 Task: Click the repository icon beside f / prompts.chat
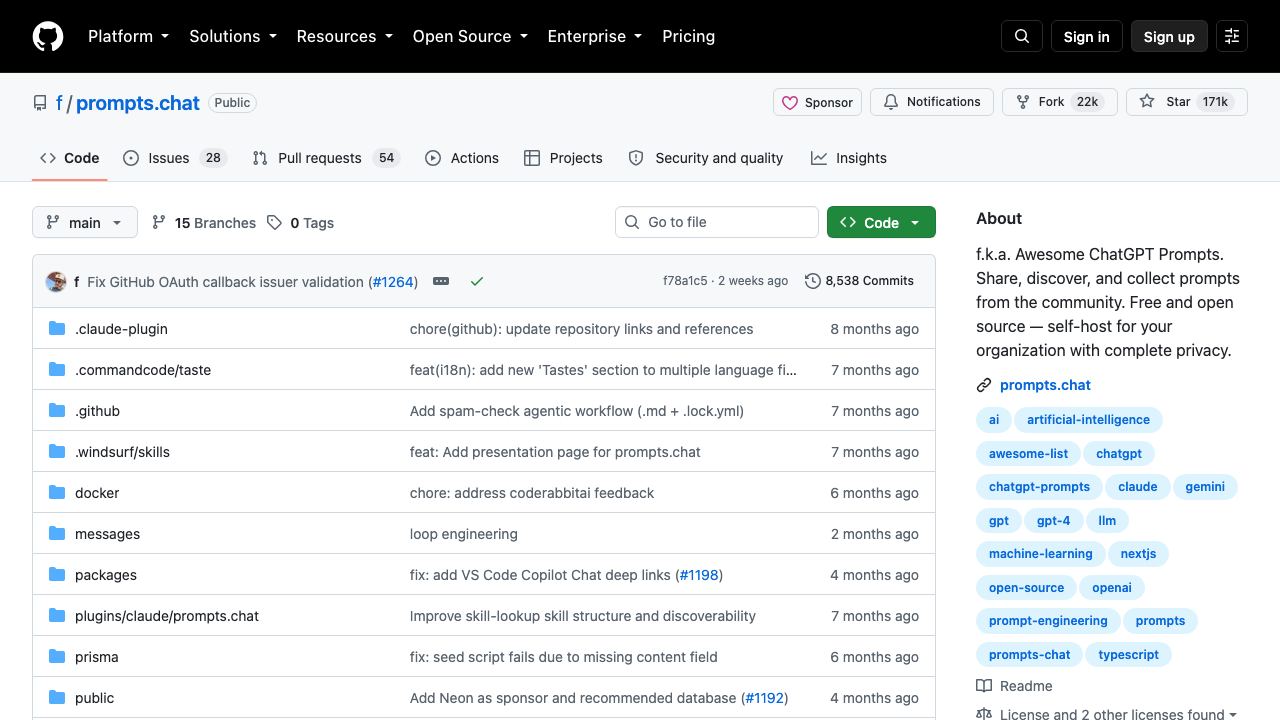40,103
